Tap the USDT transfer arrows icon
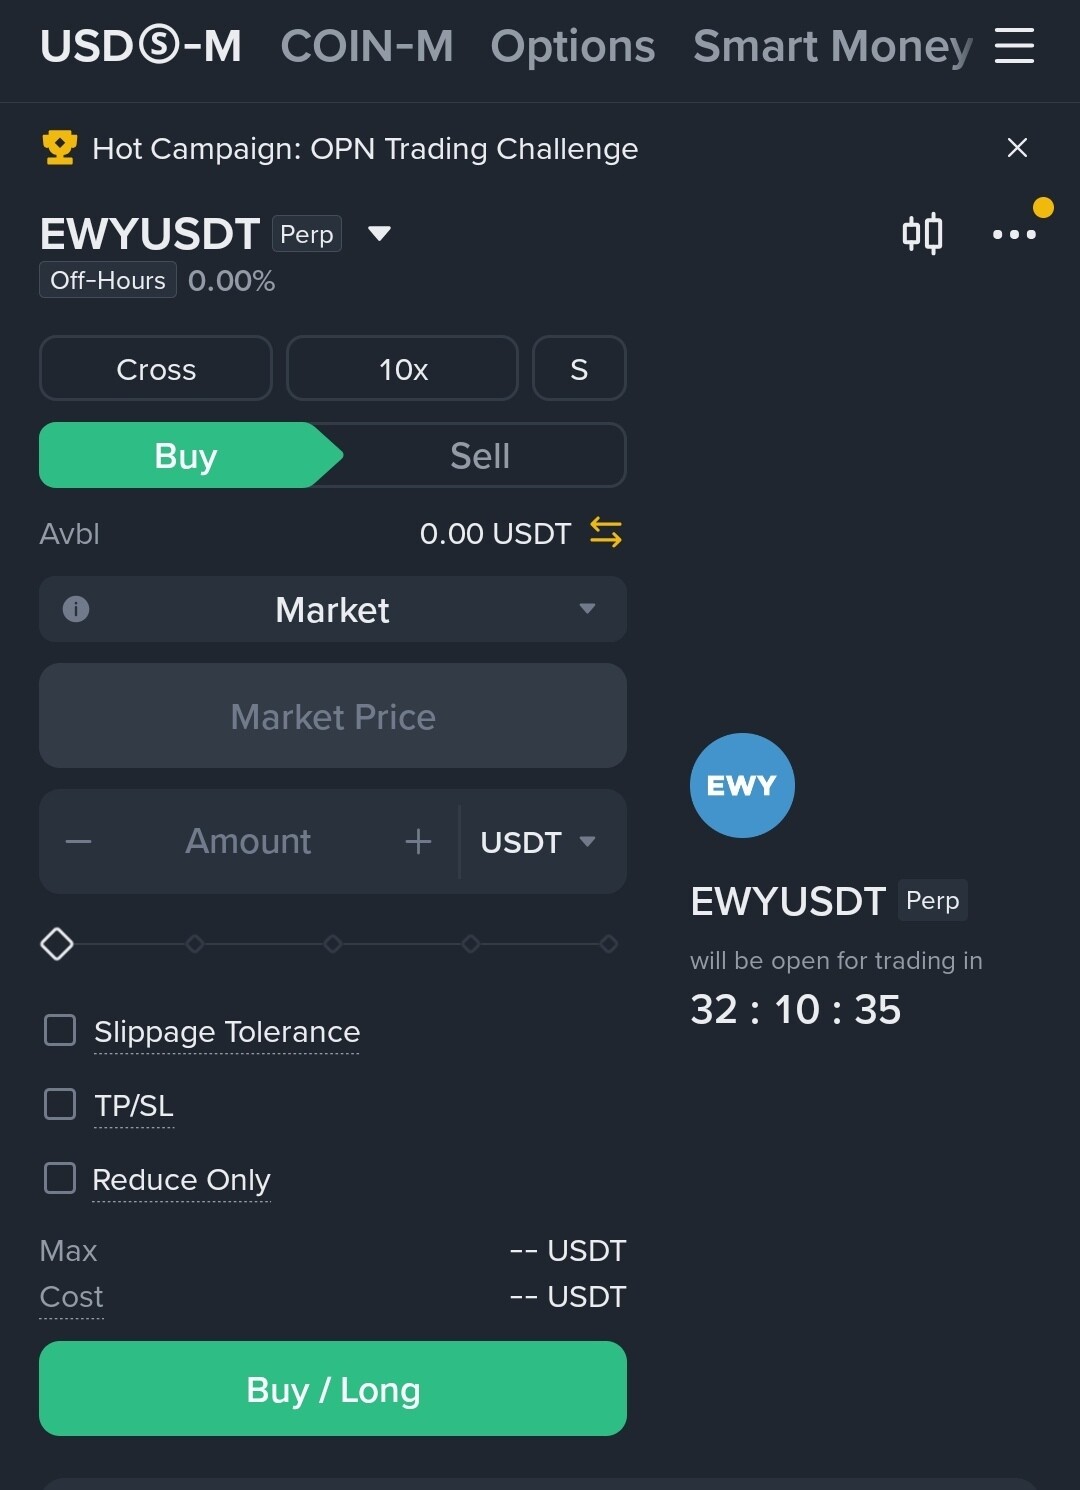This screenshot has height=1490, width=1080. [x=606, y=533]
